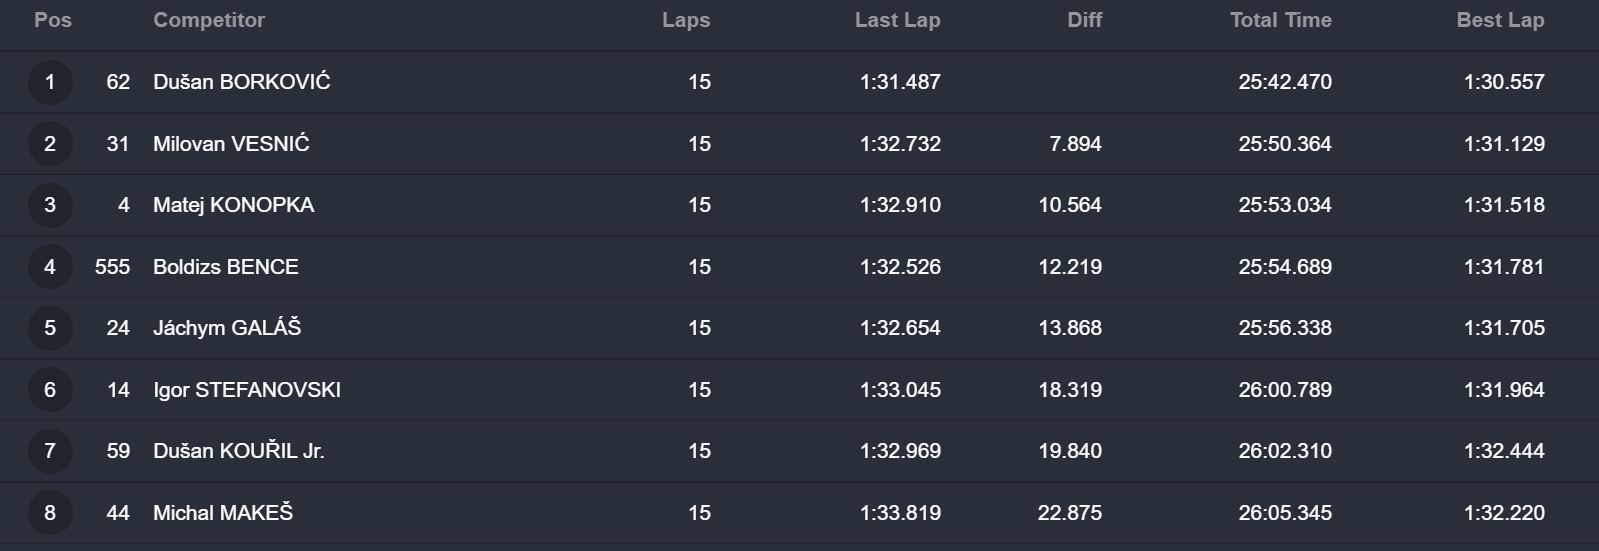The image size is (1599, 551).
Task: Select Igor STEFANOVSKI's best lap 1:31.964
Action: [1504, 390]
